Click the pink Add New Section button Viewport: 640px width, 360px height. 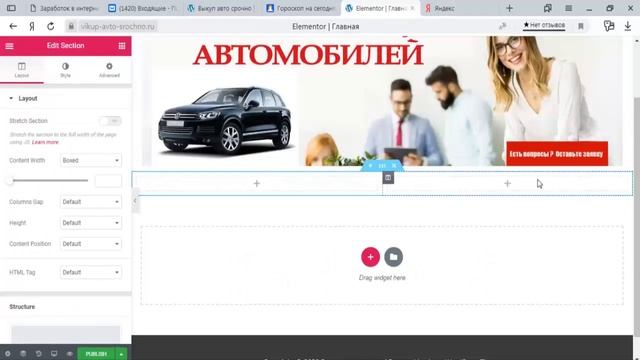coord(370,257)
